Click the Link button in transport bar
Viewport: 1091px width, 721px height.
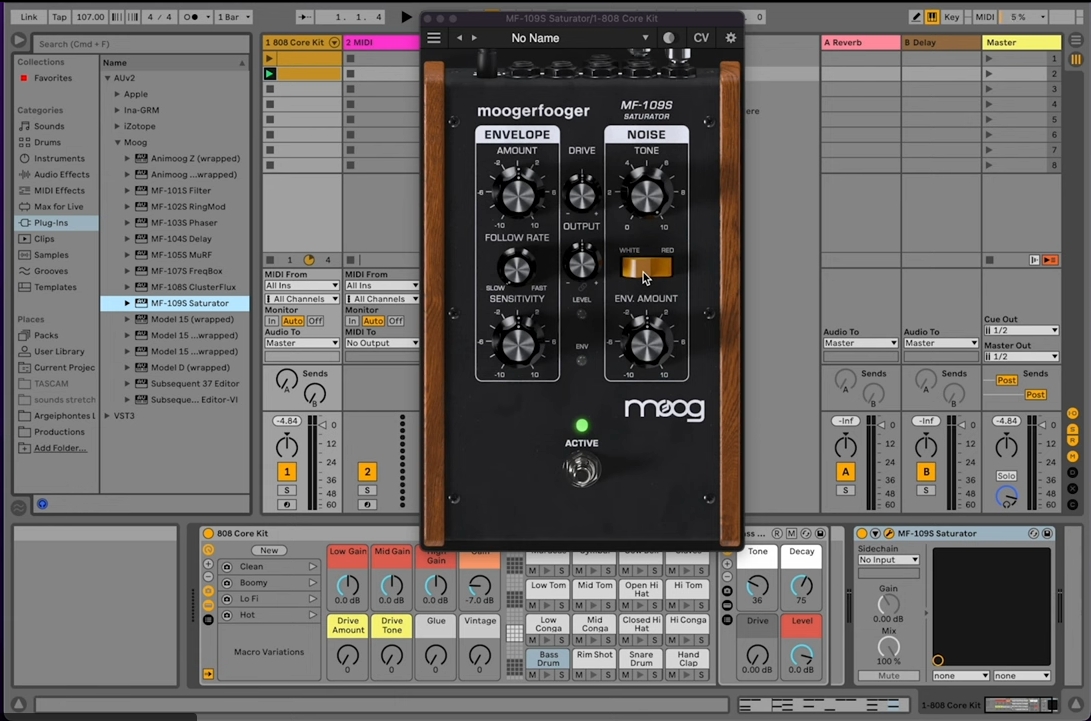click(29, 17)
